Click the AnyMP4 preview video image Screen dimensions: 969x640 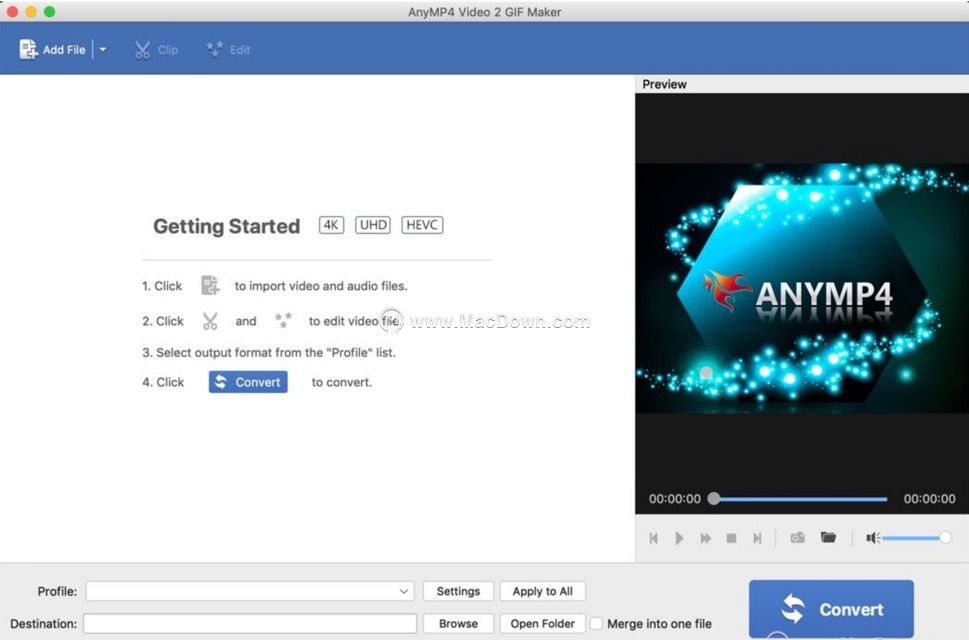(x=802, y=288)
